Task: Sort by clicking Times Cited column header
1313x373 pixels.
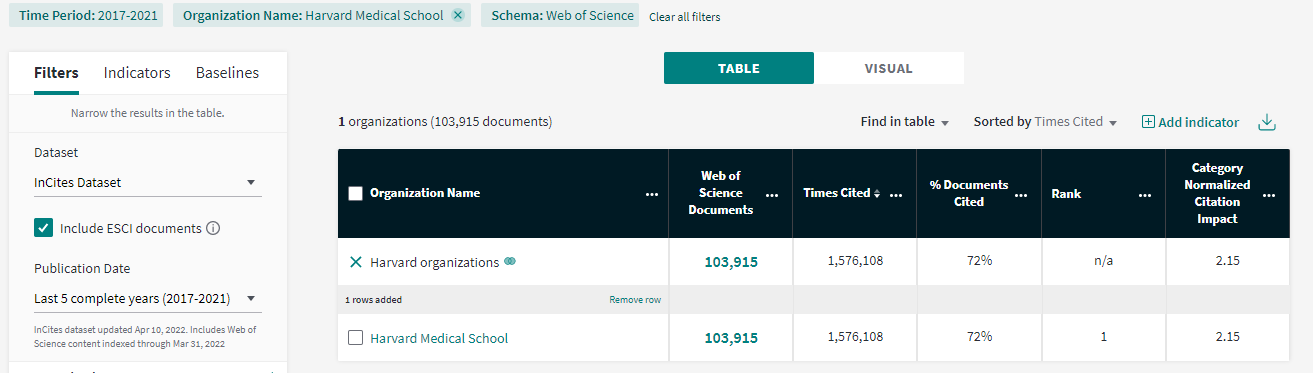Action: 836,193
